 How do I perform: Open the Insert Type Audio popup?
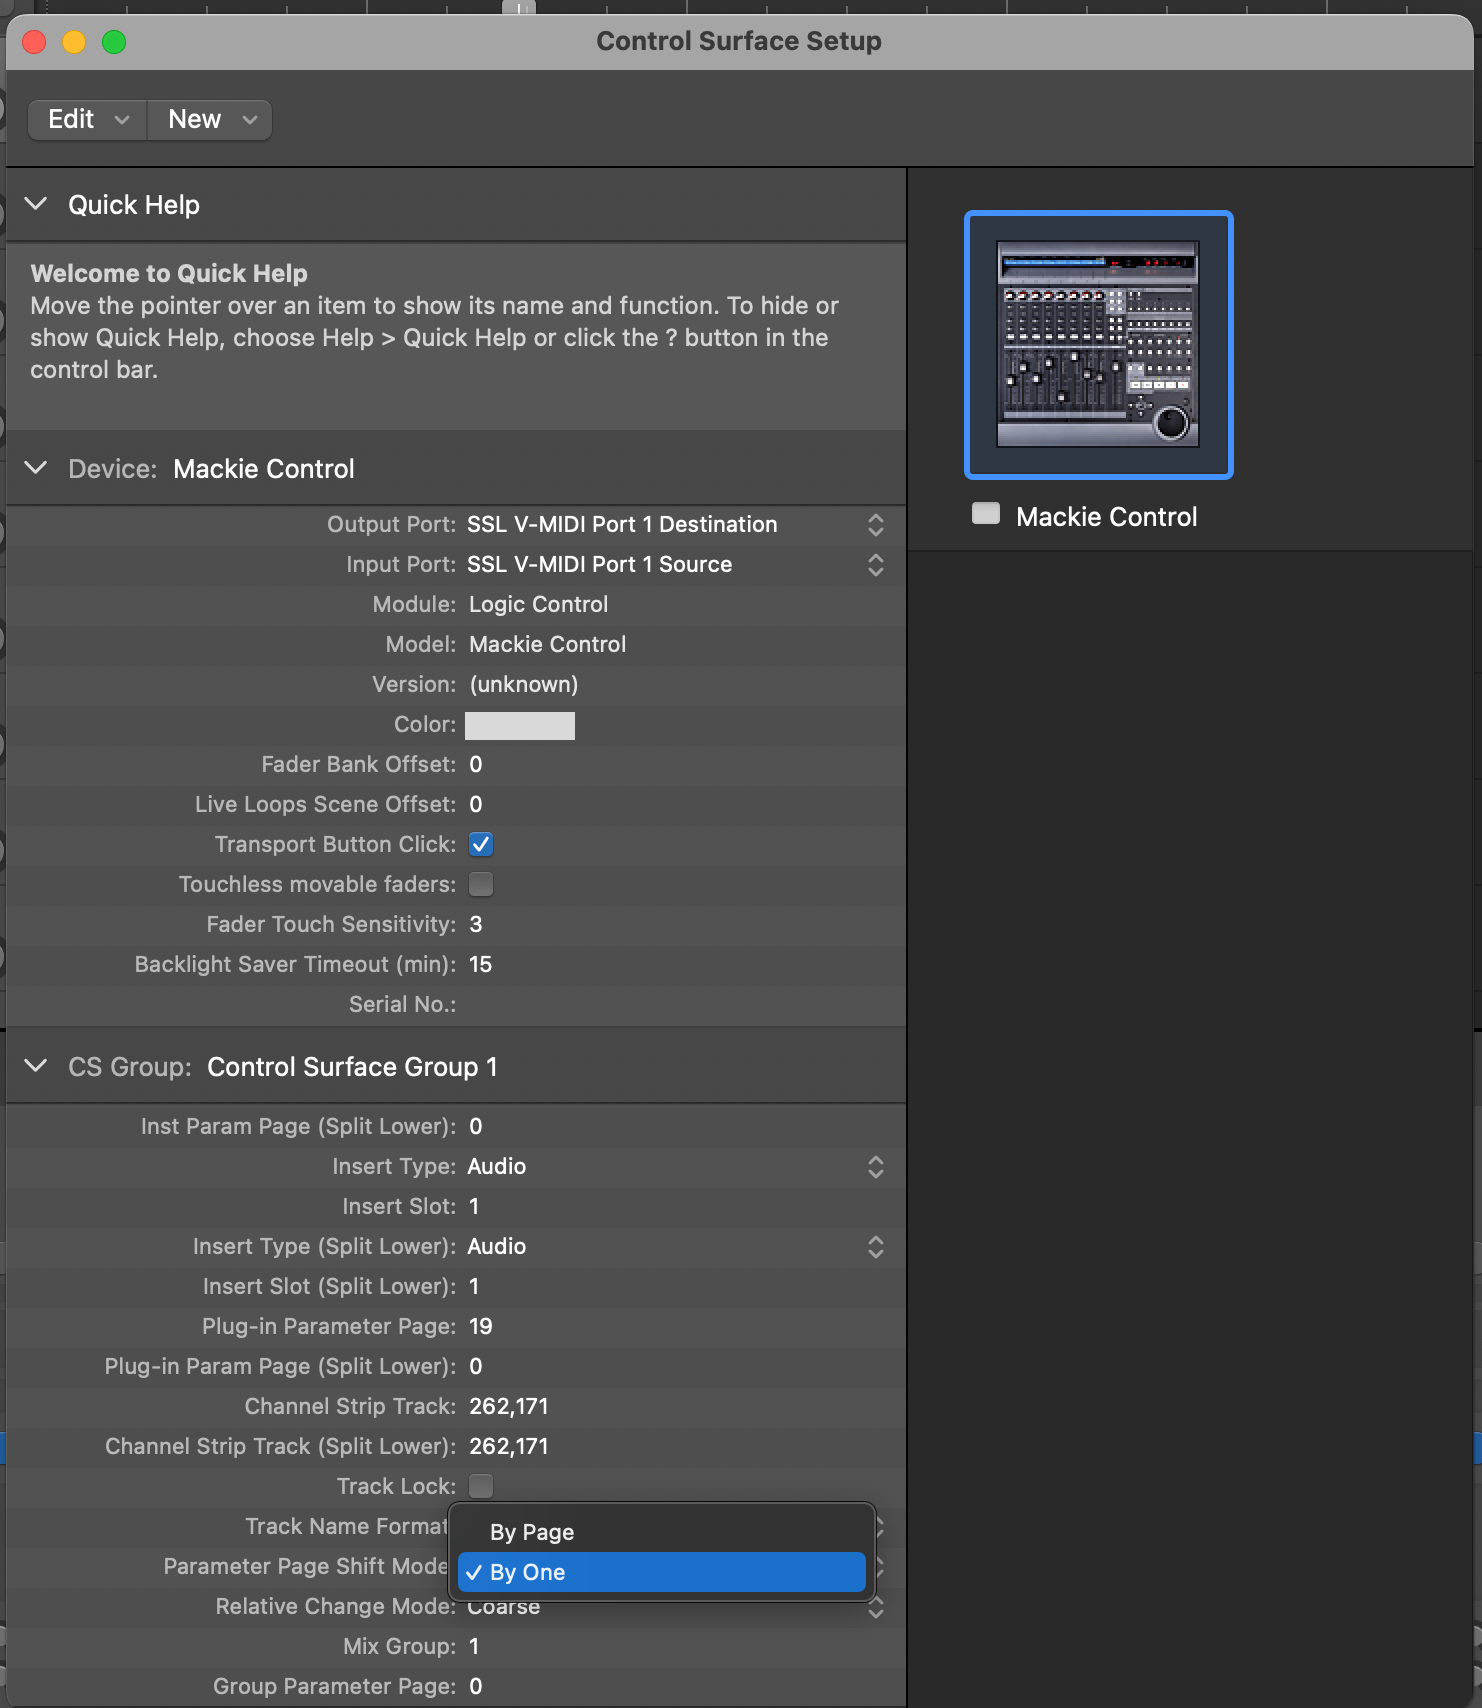[676, 1167]
